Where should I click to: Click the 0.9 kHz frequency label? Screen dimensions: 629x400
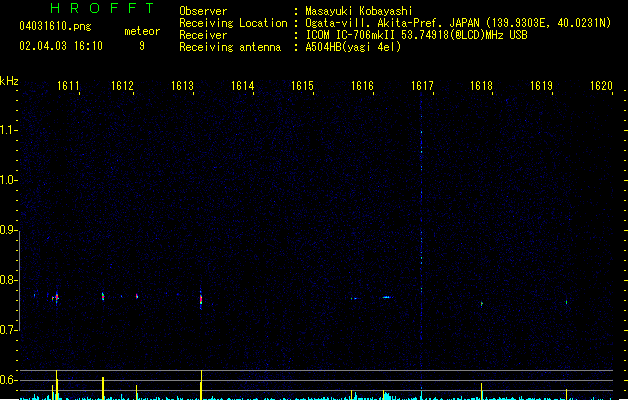click(8, 230)
